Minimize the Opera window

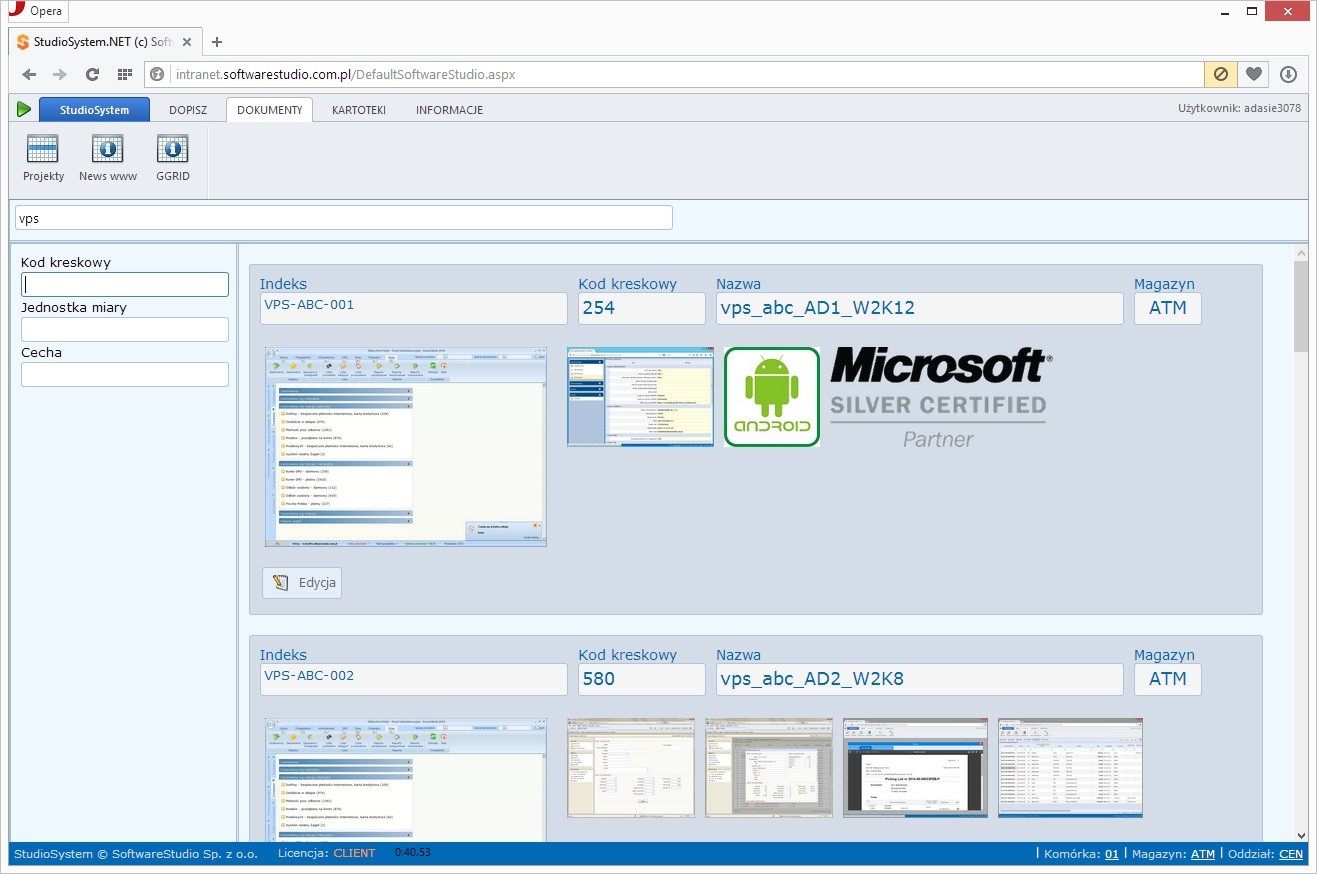pos(1227,11)
